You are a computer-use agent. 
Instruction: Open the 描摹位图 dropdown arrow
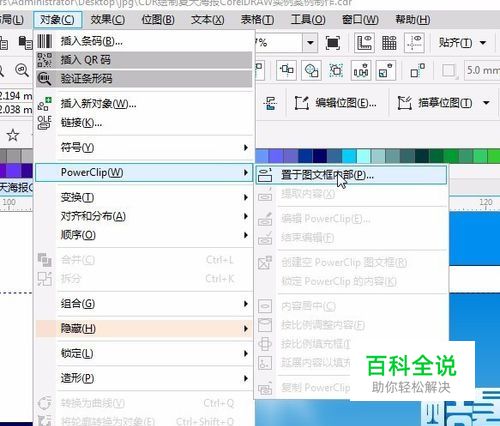486,103
